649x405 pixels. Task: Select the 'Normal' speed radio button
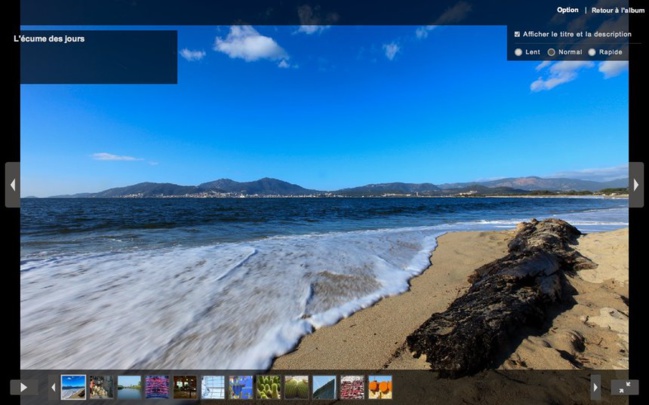tap(551, 52)
